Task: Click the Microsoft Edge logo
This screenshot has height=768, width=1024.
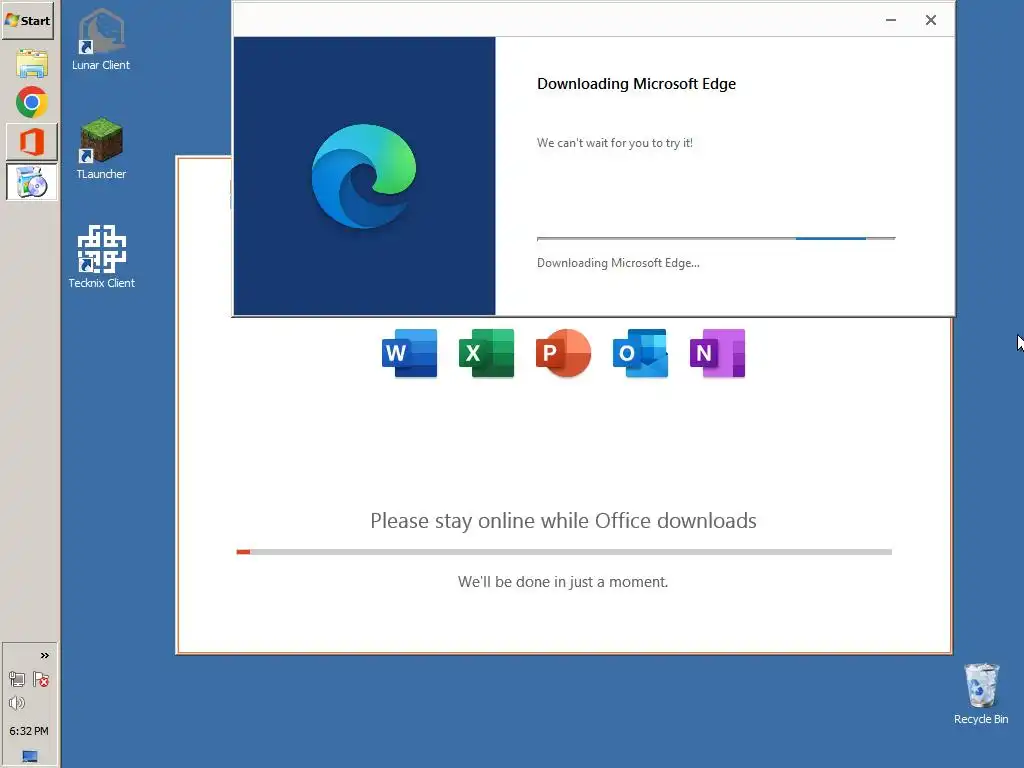Action: point(364,176)
